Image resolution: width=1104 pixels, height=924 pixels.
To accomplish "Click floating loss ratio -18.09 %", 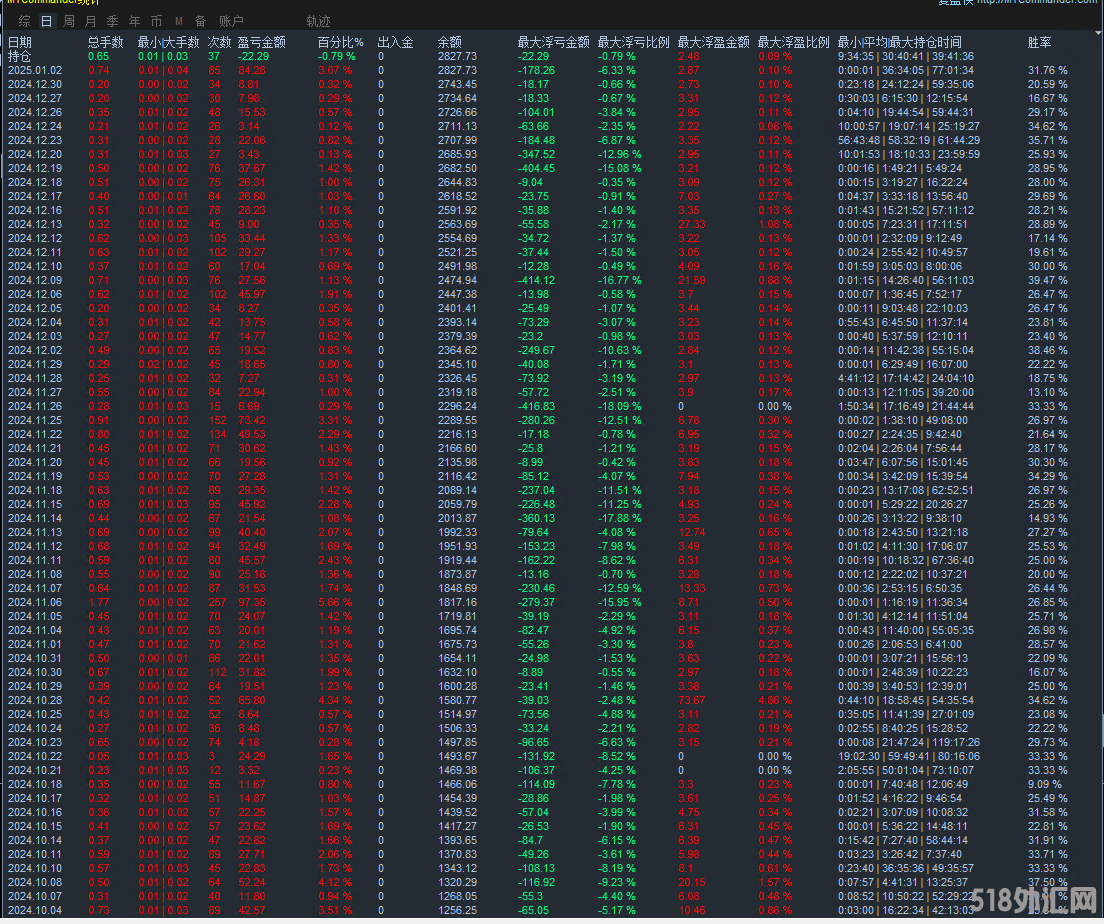I will pos(620,406).
